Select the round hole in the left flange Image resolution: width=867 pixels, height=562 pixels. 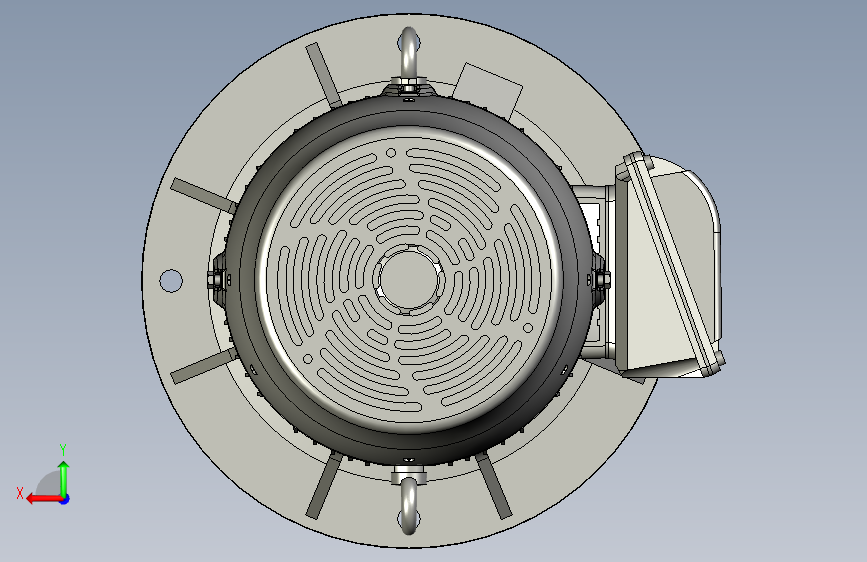[171, 280]
